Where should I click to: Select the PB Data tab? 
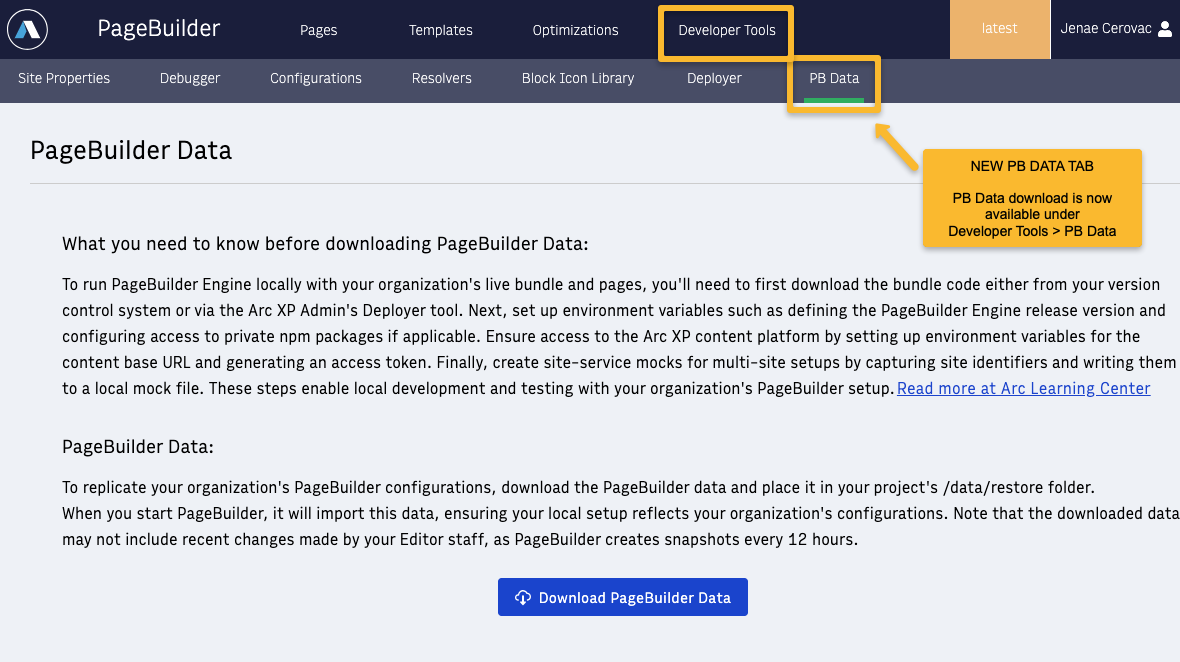tap(834, 78)
